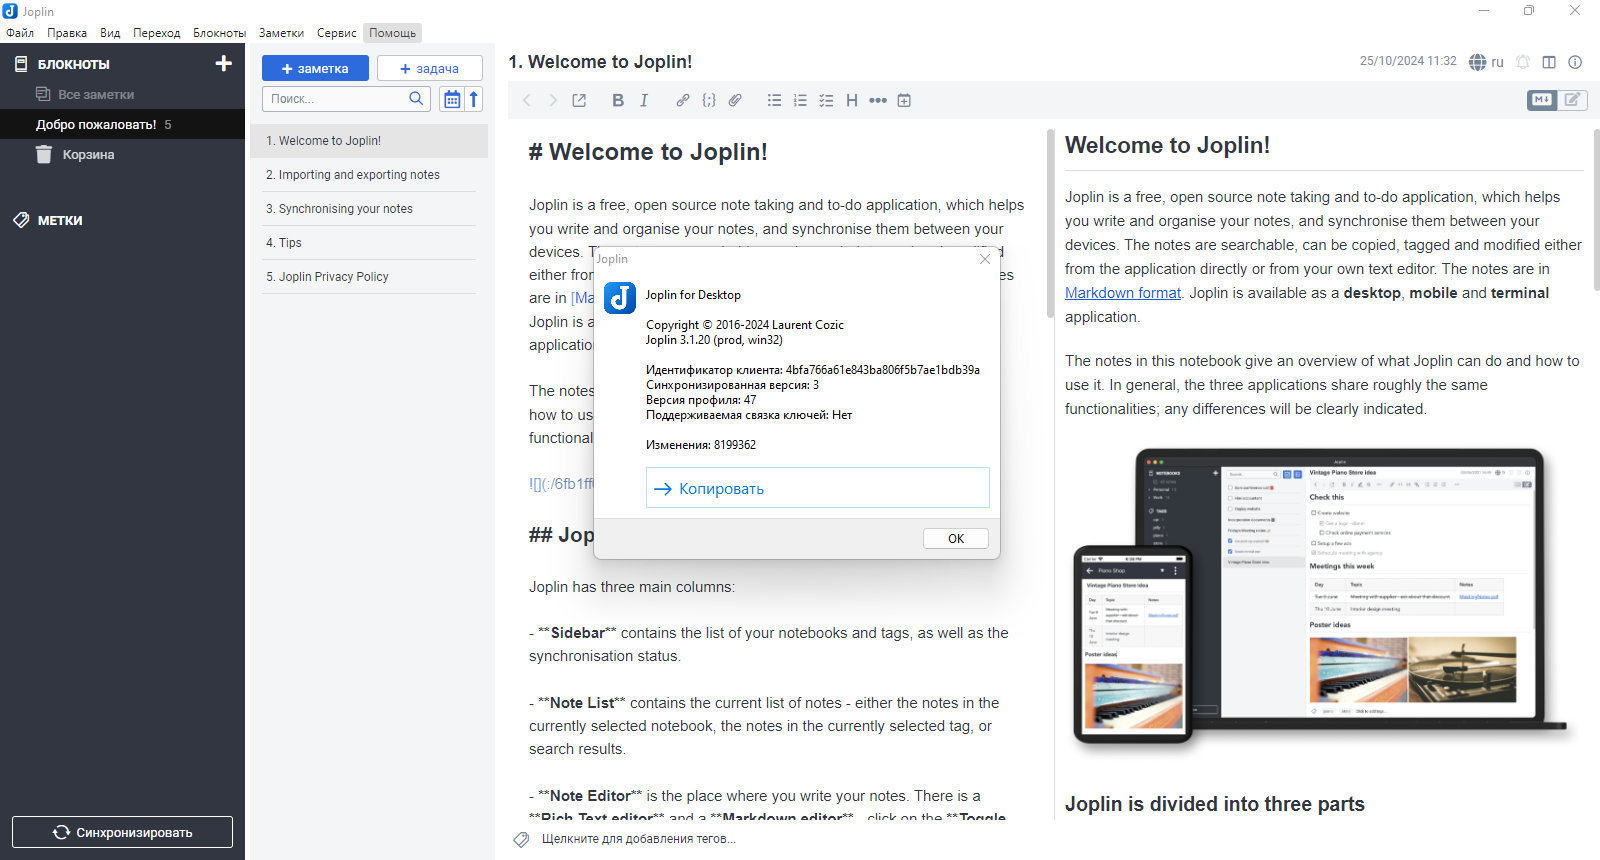
Task: Open the Сервис menu
Action: [336, 33]
